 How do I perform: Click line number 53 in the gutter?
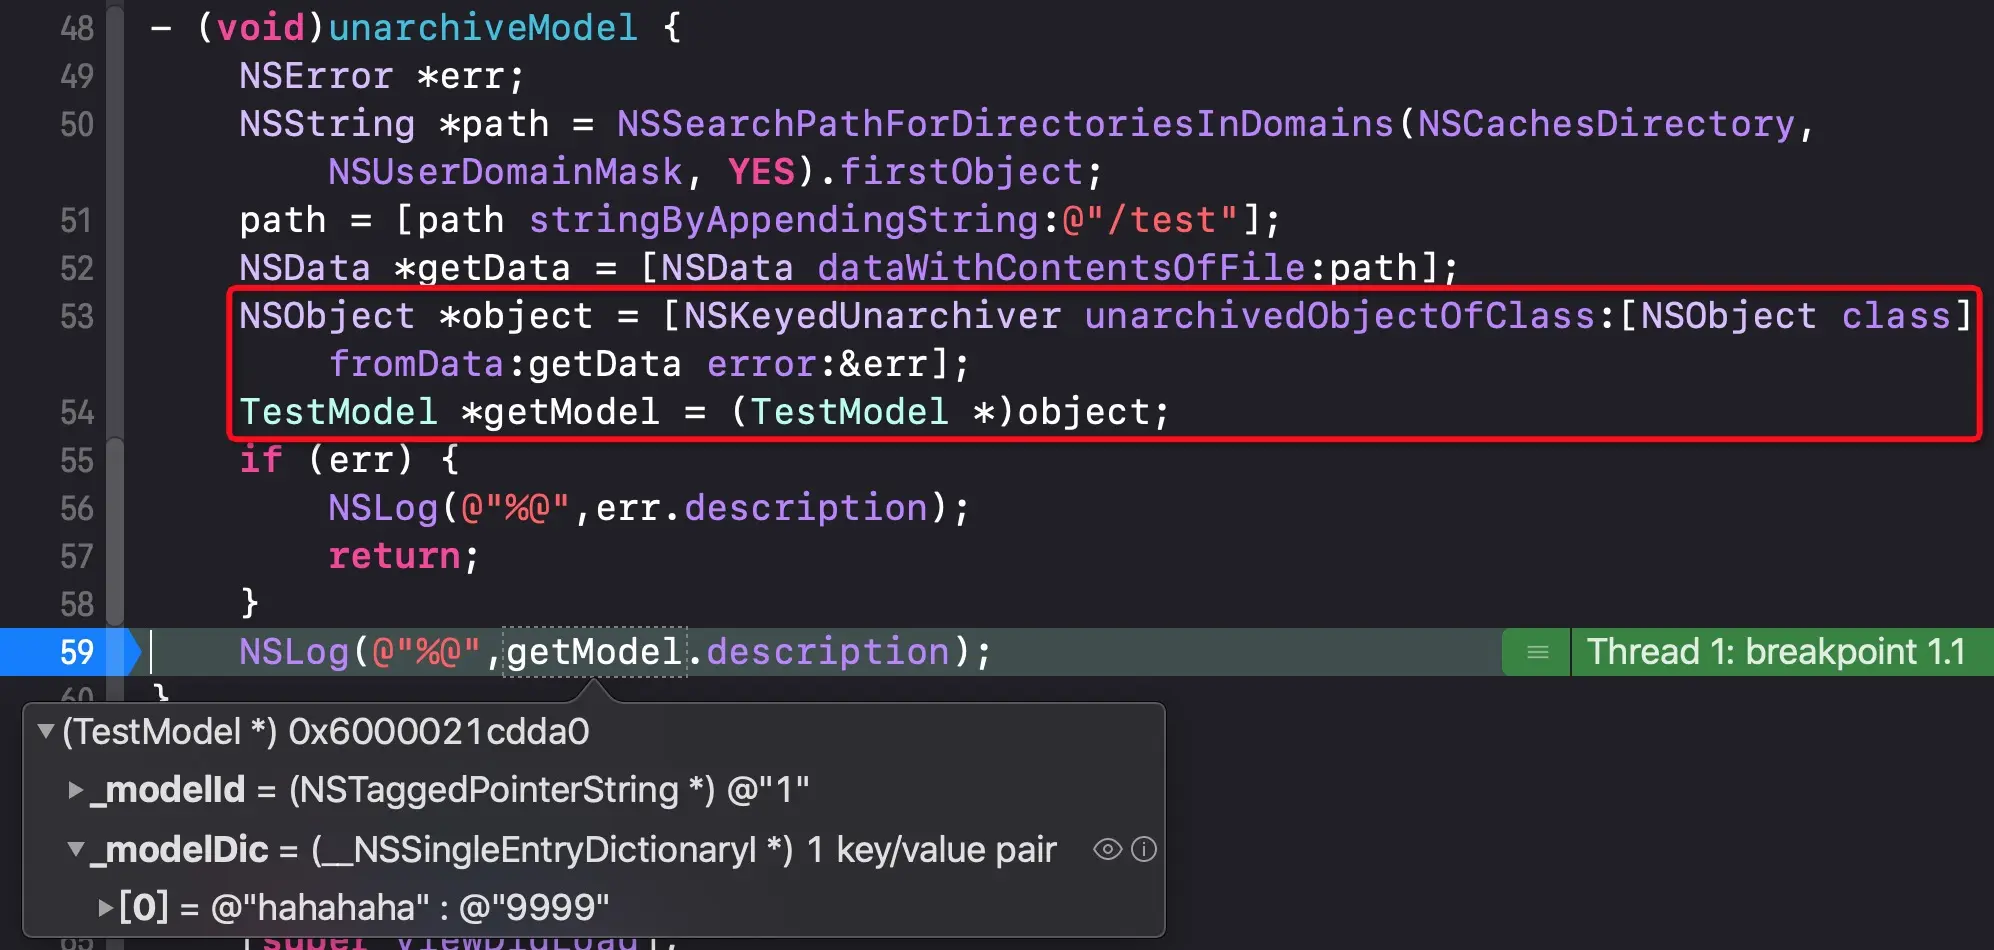coord(77,316)
